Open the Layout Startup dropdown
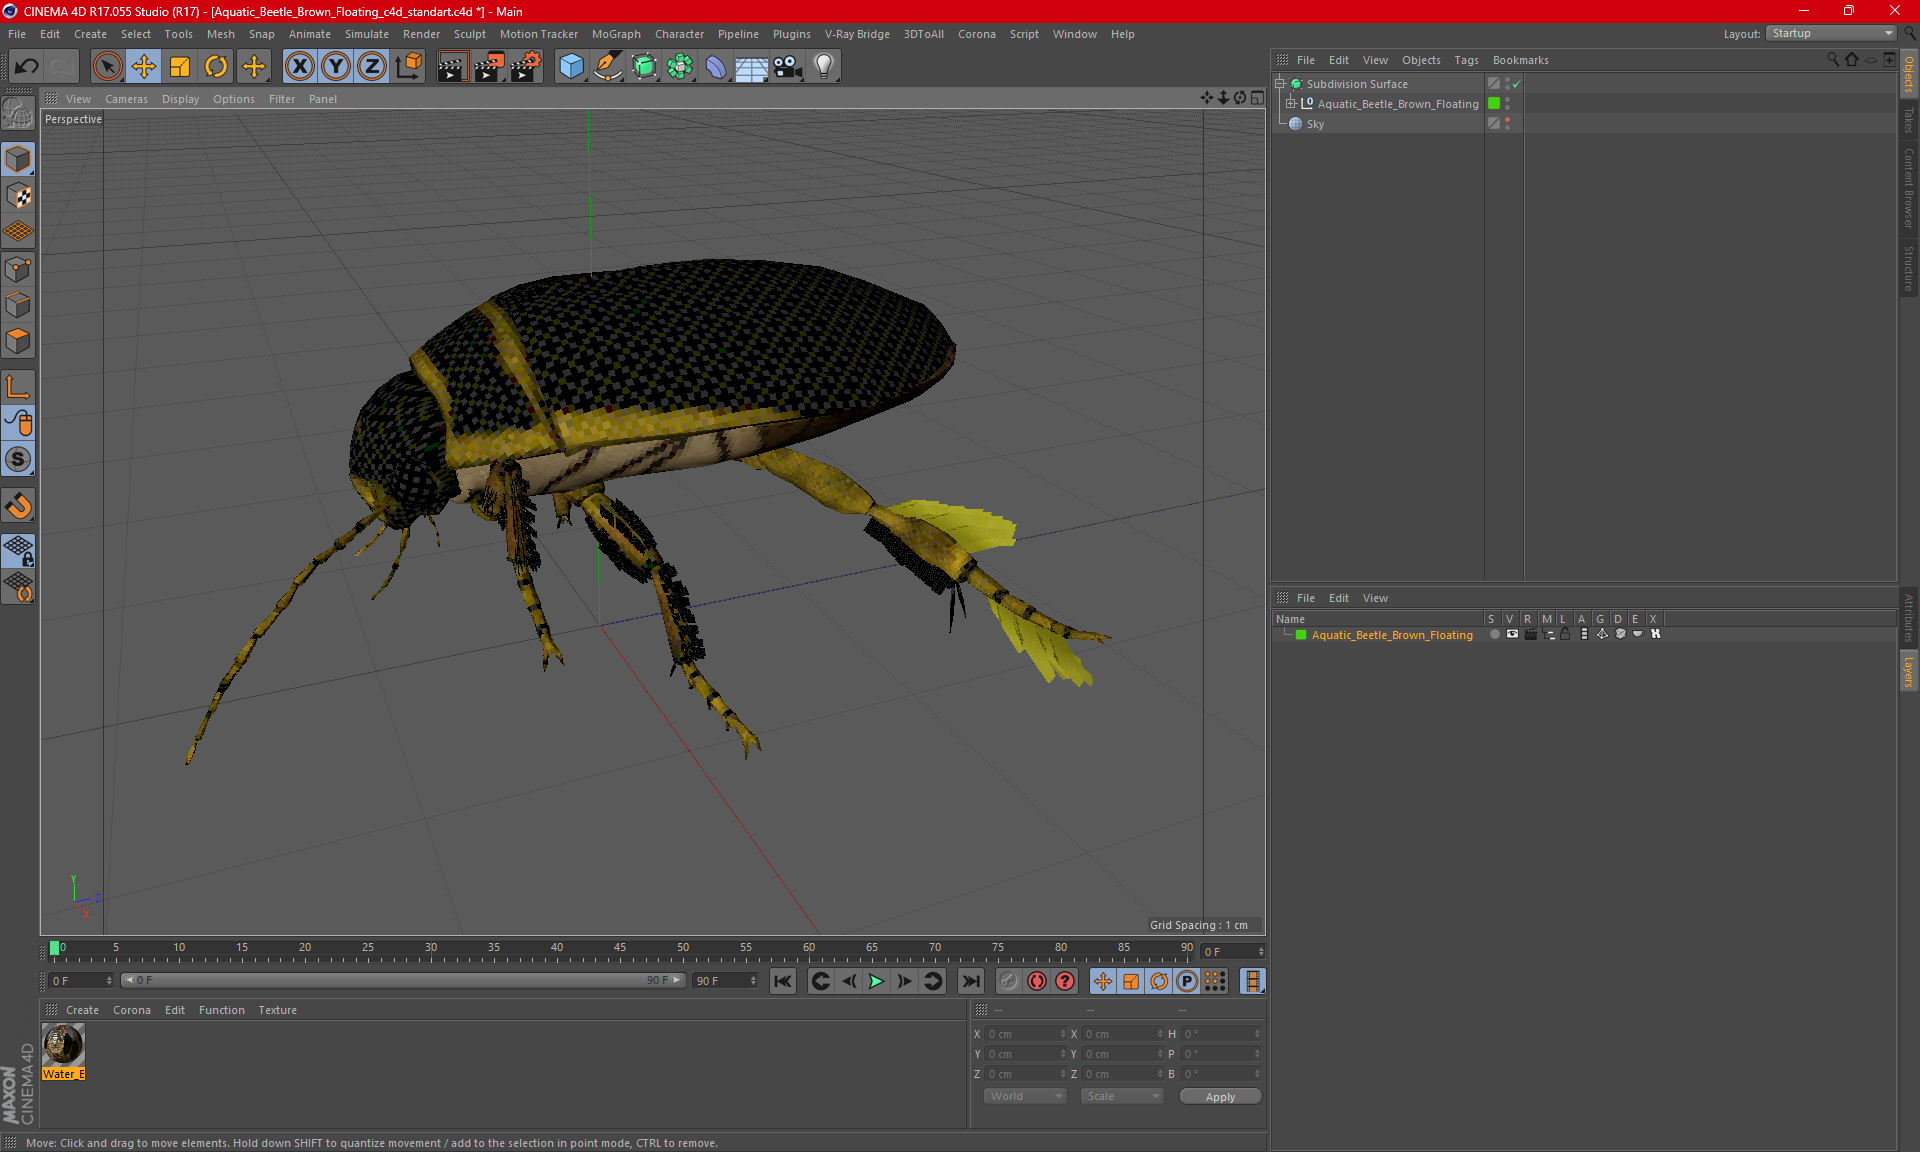 coord(1831,33)
